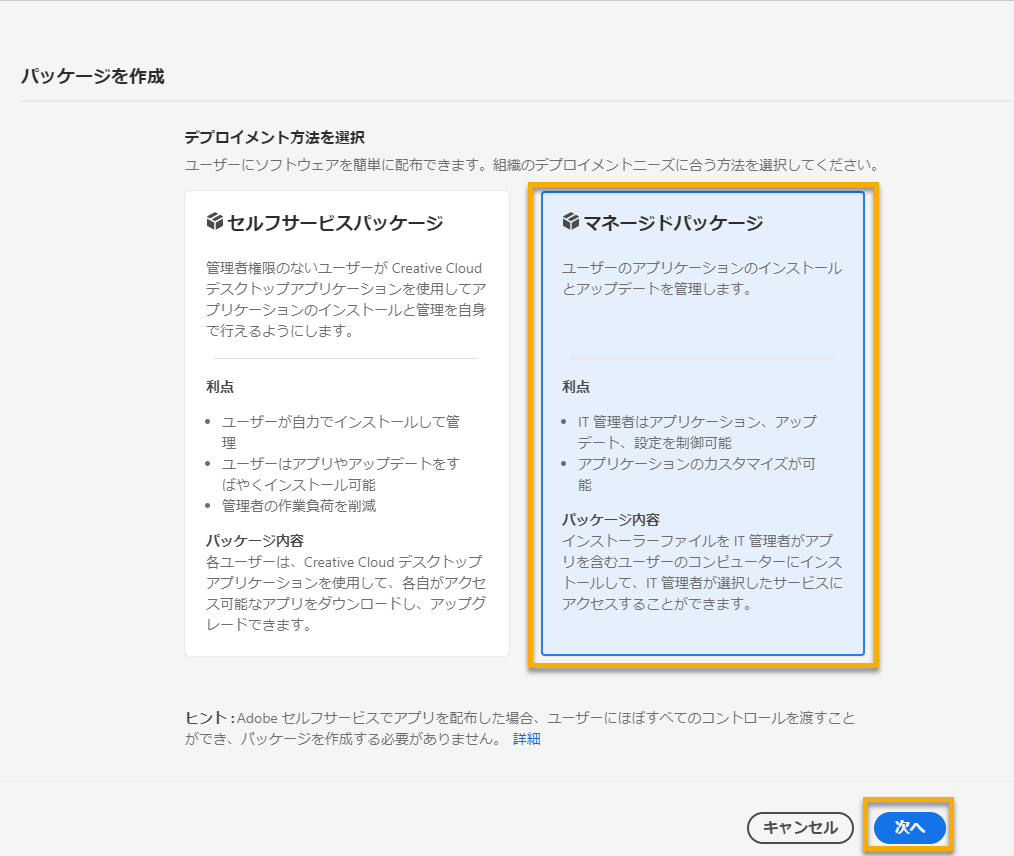This screenshot has width=1014, height=856.
Task: Click the ユーザーにソフトウェアを簡単に配布できます subtitle
Action: click(x=532, y=165)
